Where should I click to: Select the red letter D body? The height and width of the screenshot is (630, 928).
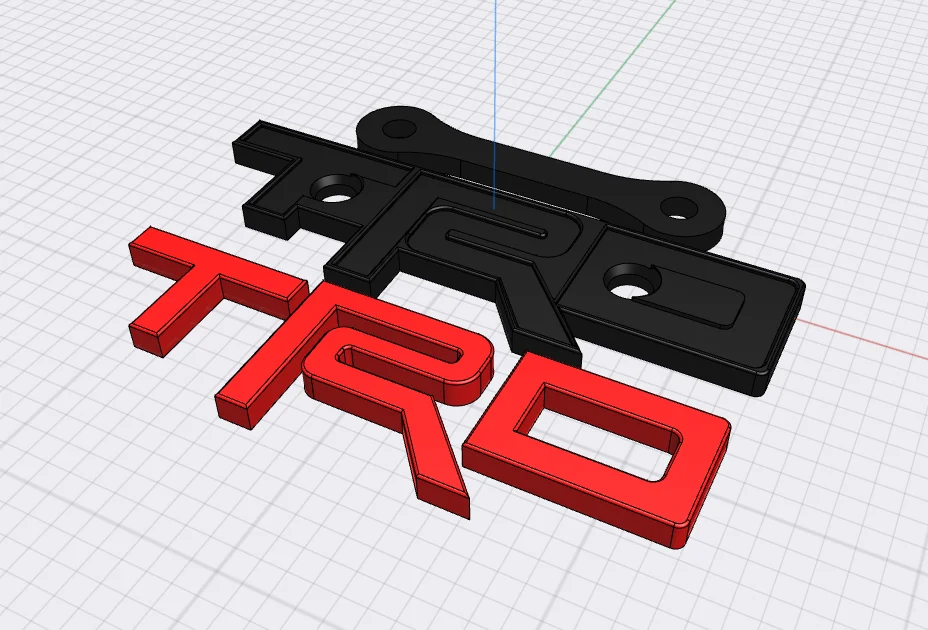pos(598,450)
